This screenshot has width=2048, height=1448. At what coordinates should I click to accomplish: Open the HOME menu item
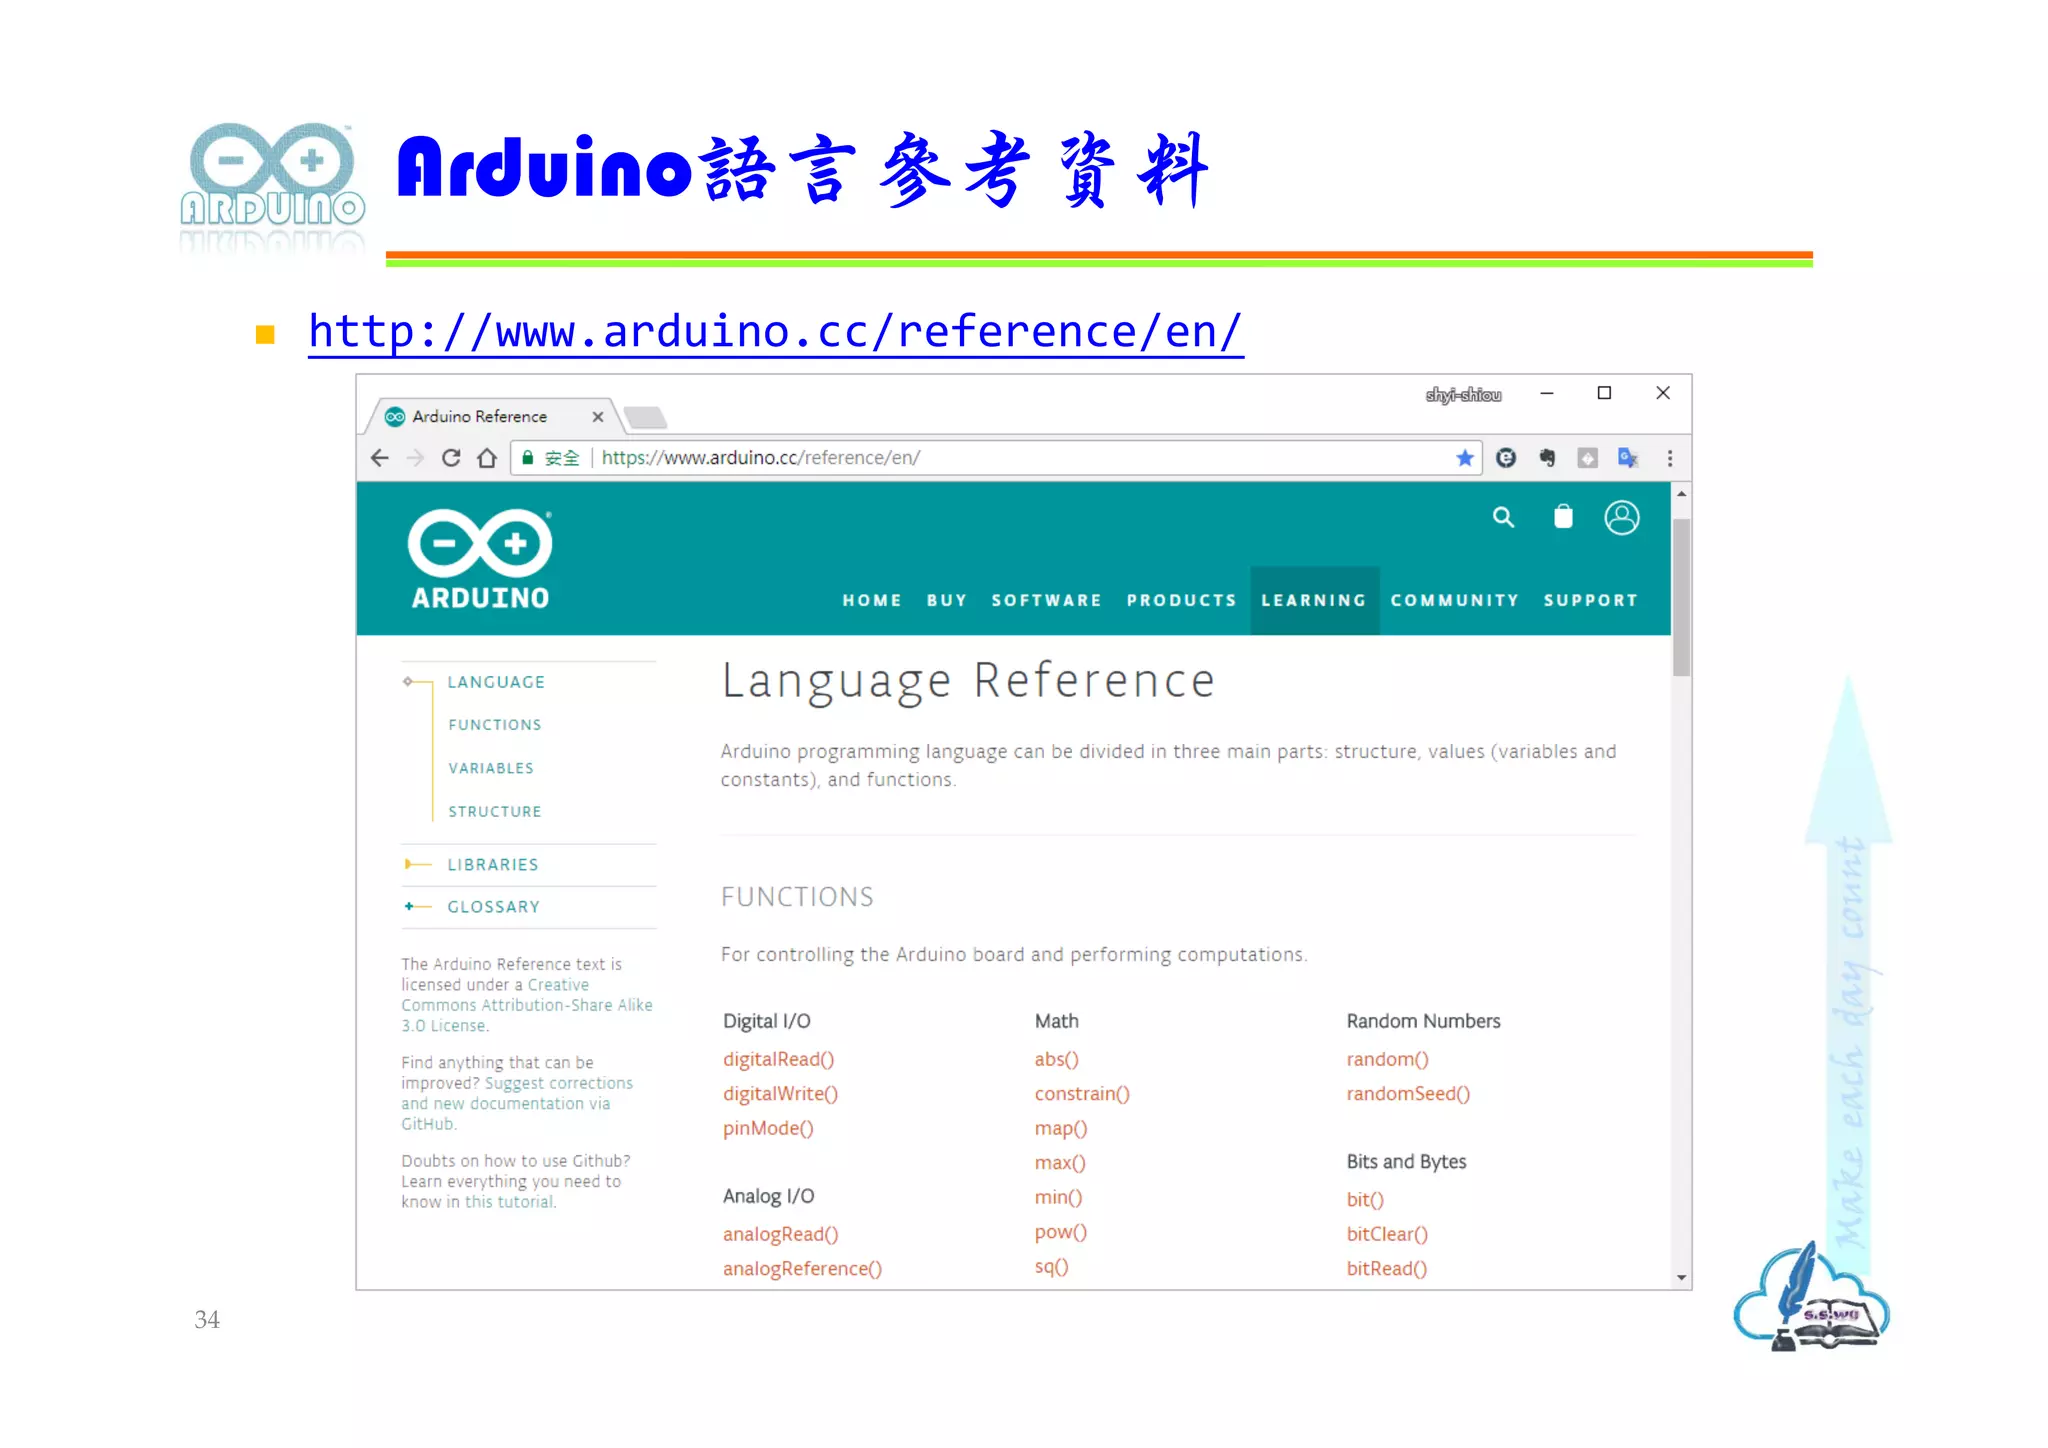[872, 600]
